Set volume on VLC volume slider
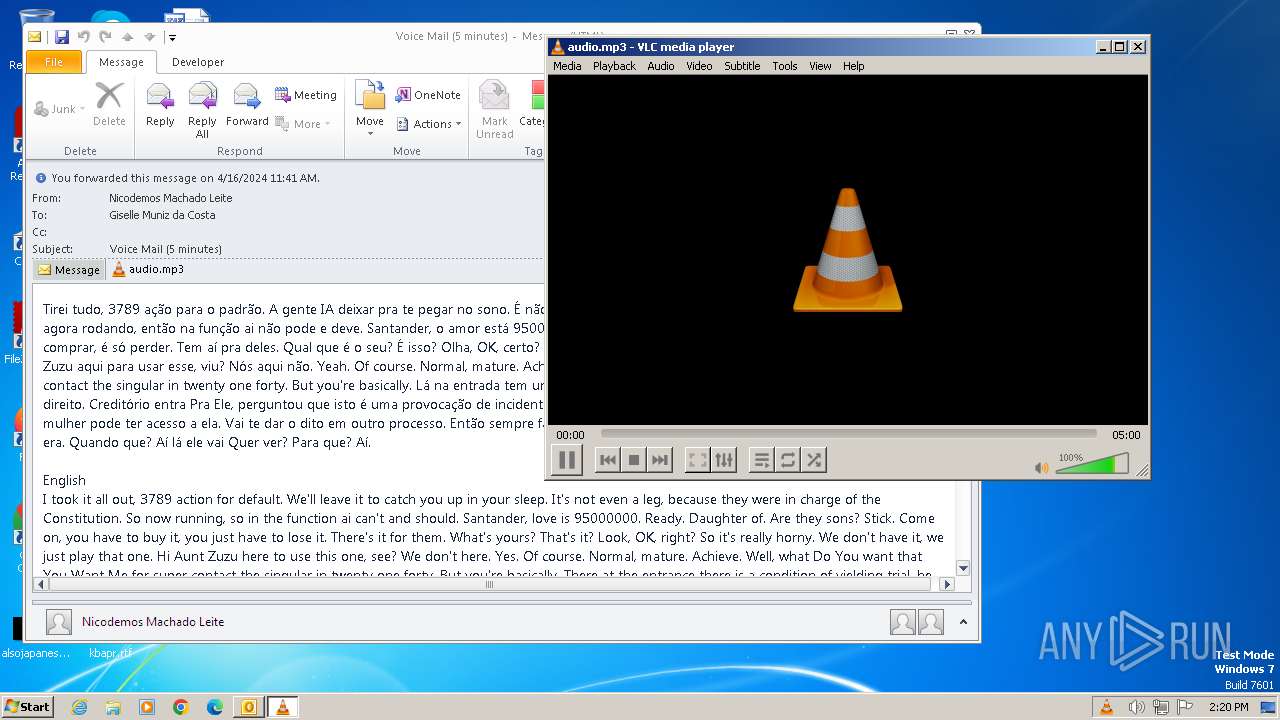The height and width of the screenshot is (720, 1280). tap(1092, 464)
